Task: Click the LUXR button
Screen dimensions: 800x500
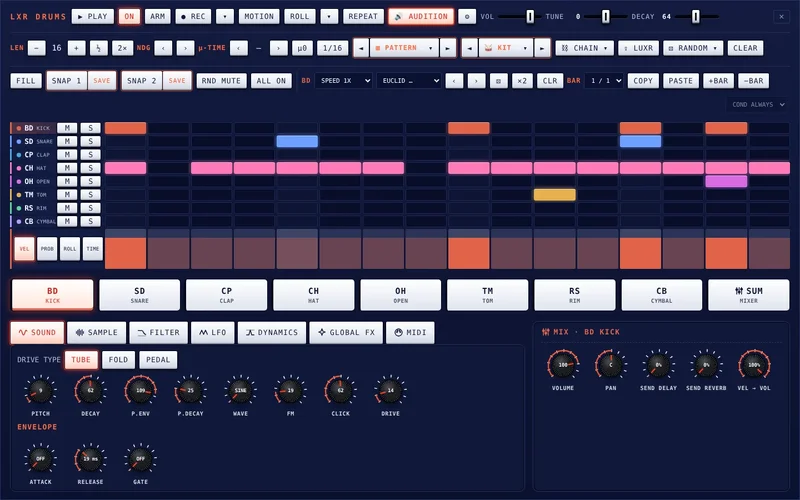Action: (638, 48)
